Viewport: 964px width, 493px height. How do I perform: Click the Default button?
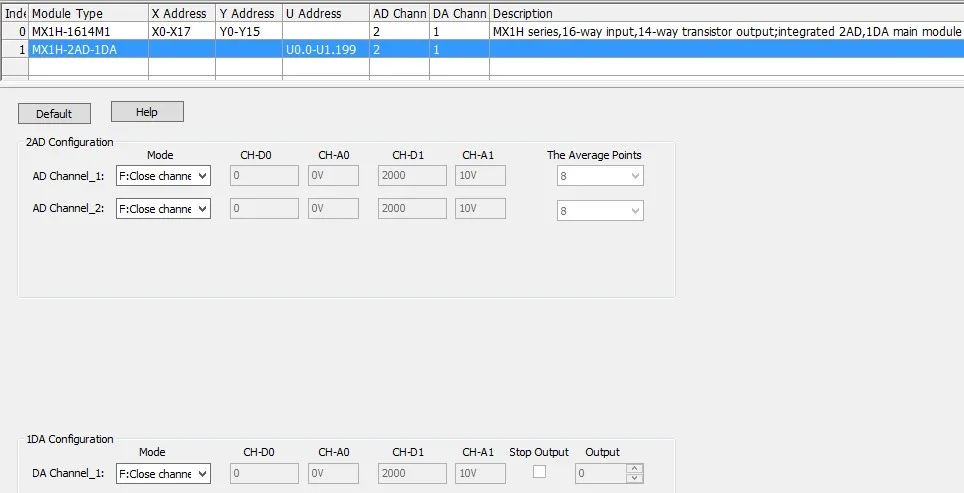(x=54, y=114)
